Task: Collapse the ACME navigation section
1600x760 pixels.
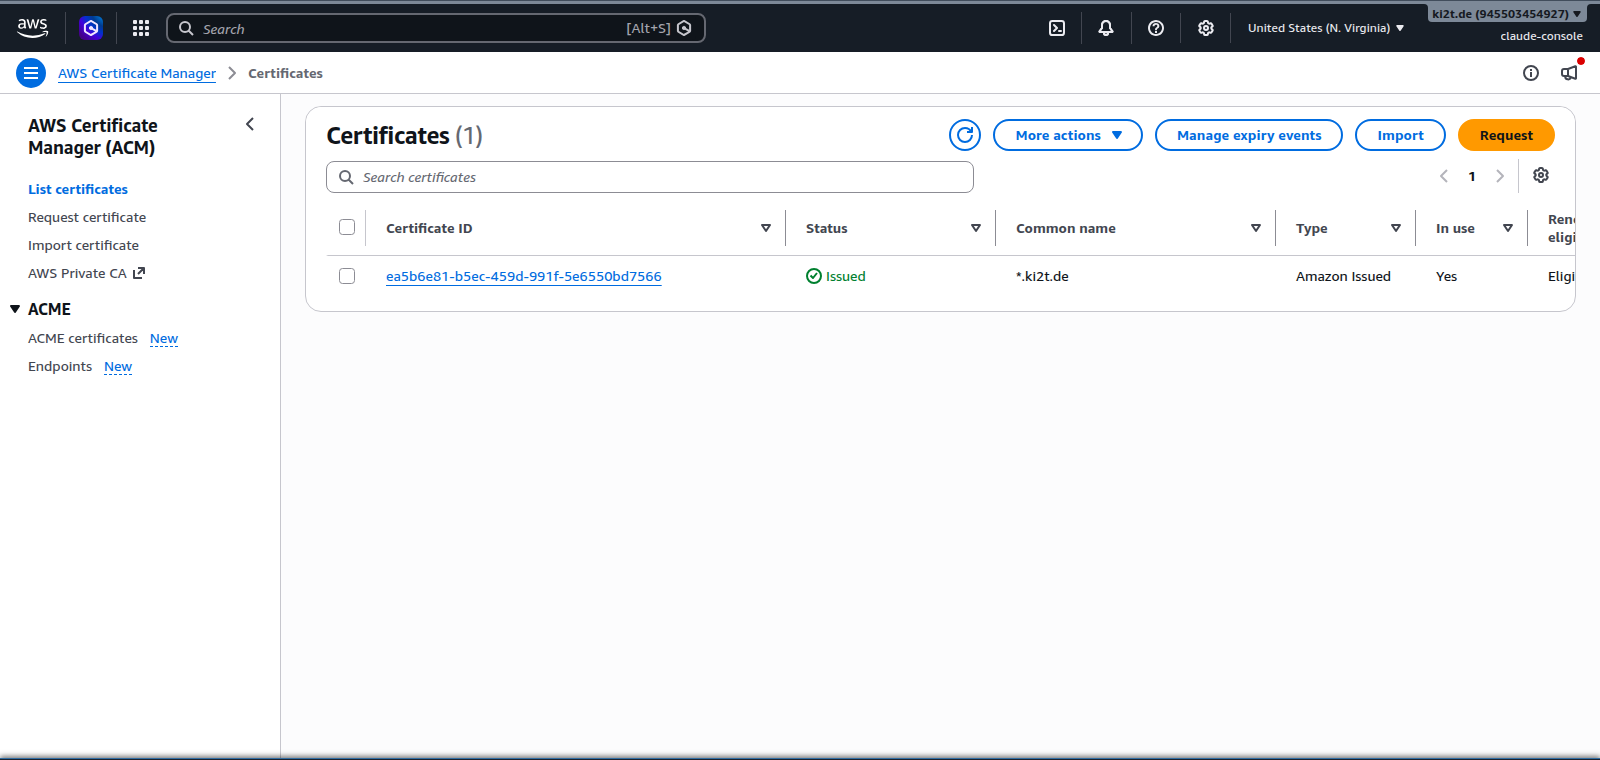Action: coord(15,309)
